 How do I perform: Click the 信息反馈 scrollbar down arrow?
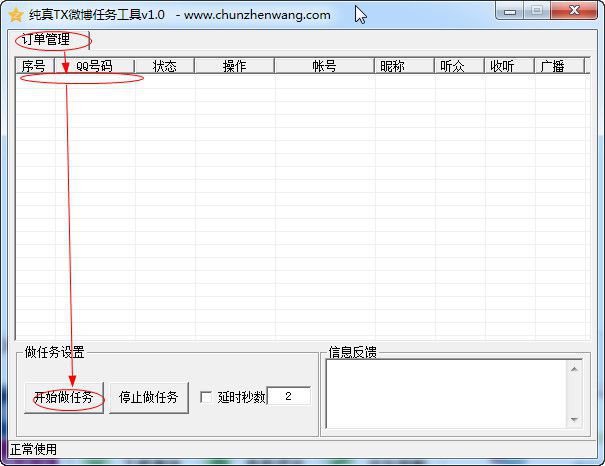coord(574,419)
